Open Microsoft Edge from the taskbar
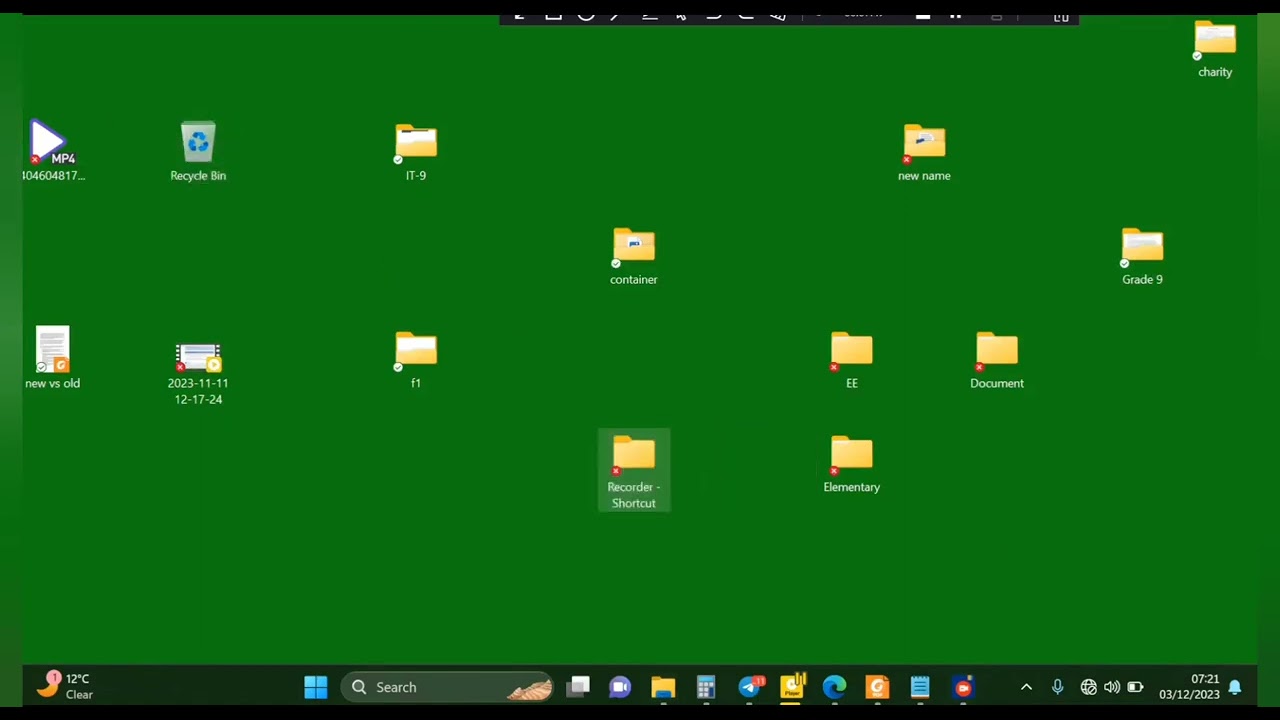This screenshot has height=720, width=1280. 834,687
